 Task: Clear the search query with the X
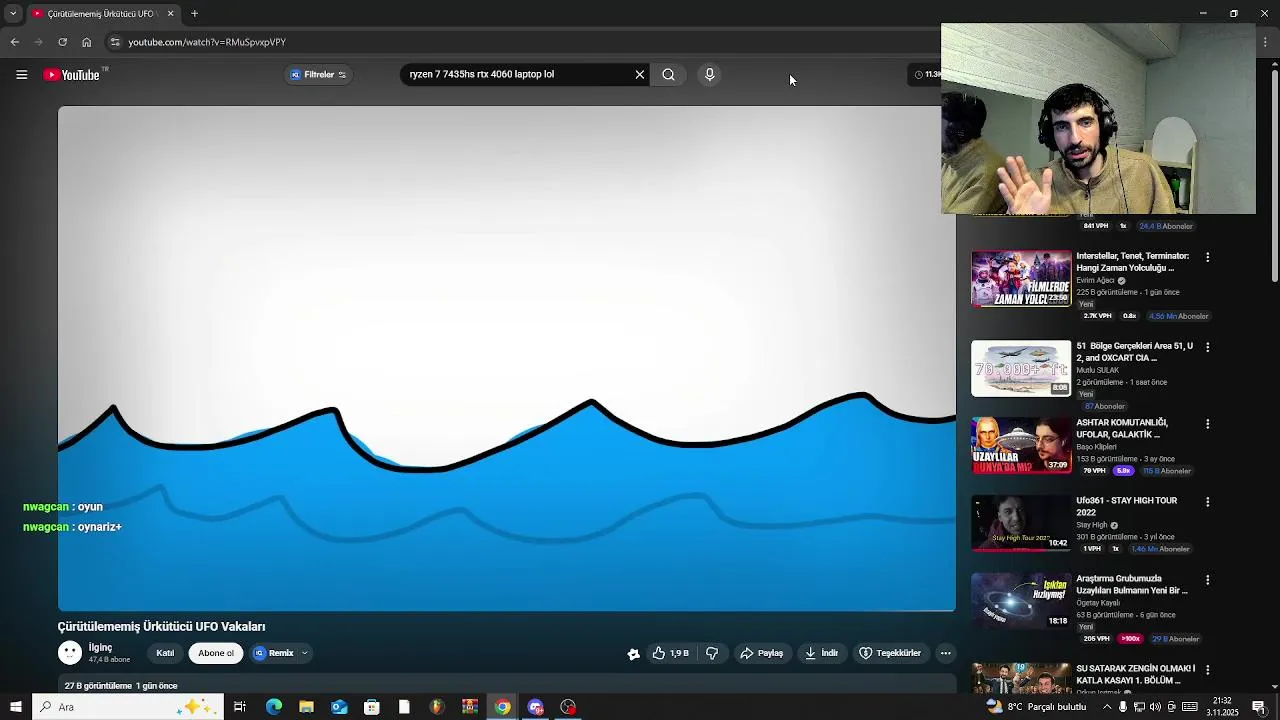click(640, 74)
